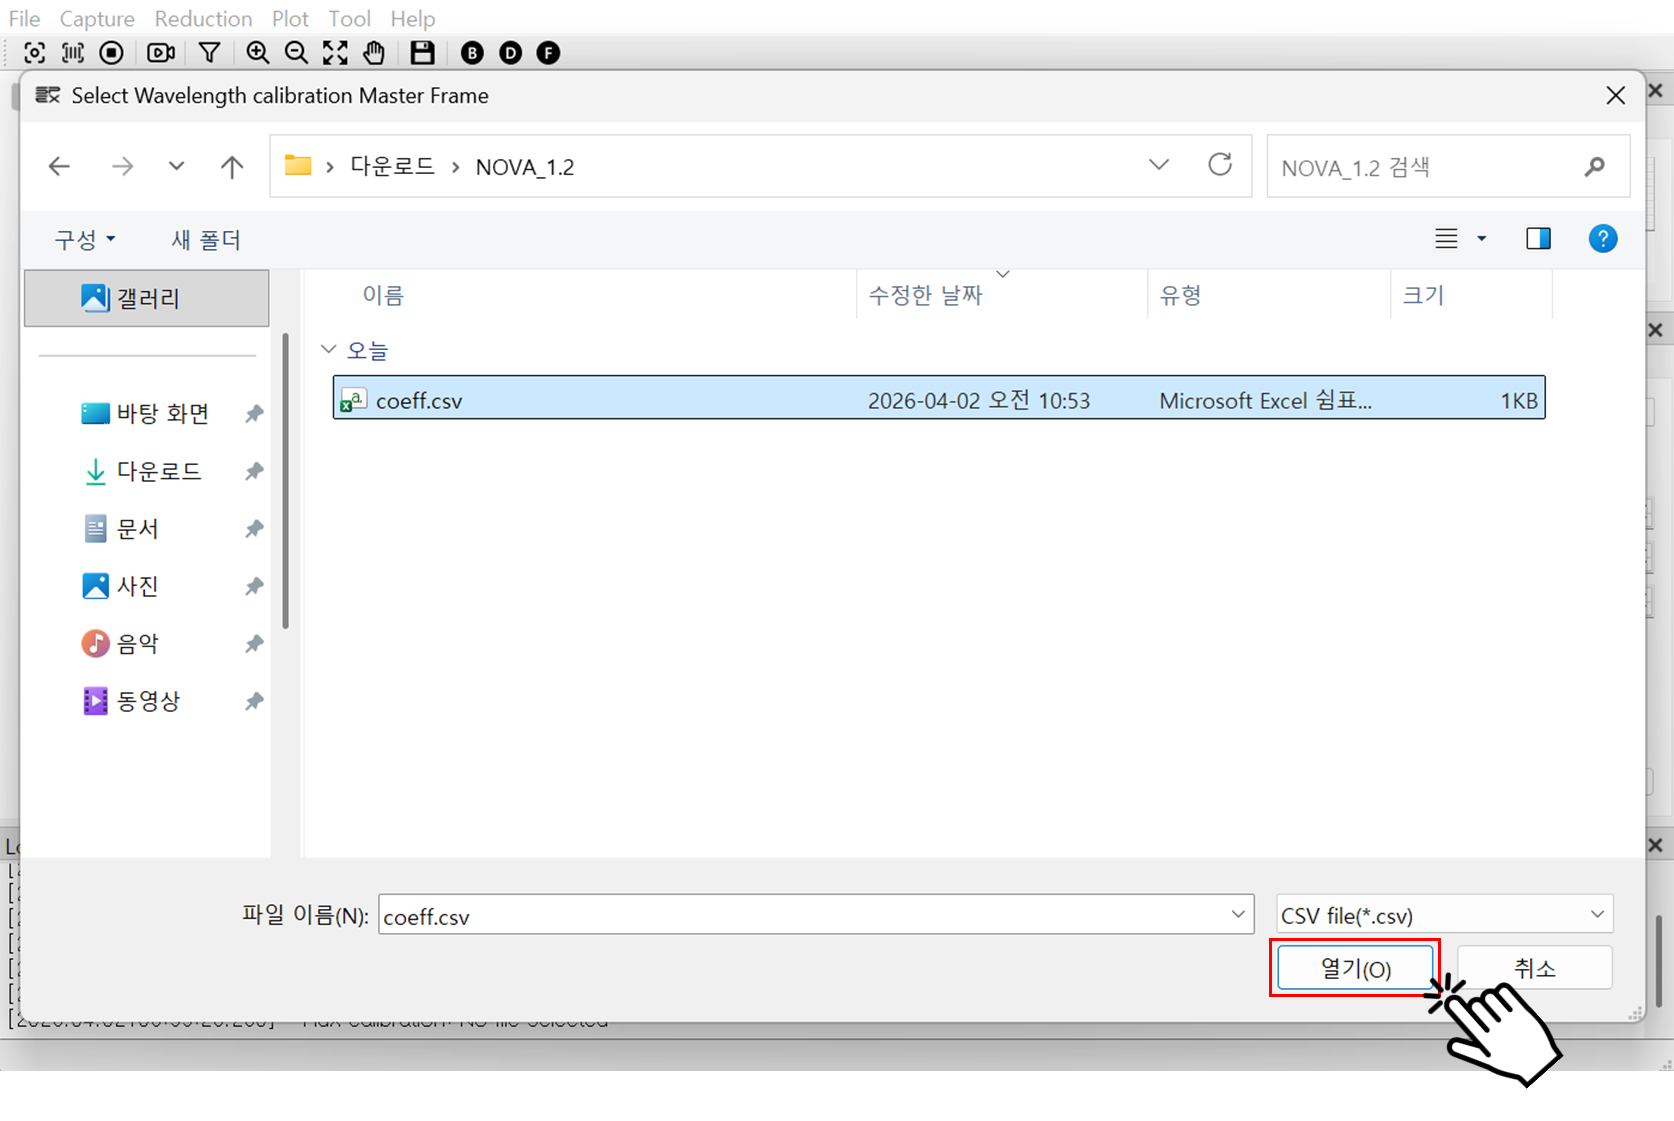Click the circular D toolbar icon

(510, 53)
